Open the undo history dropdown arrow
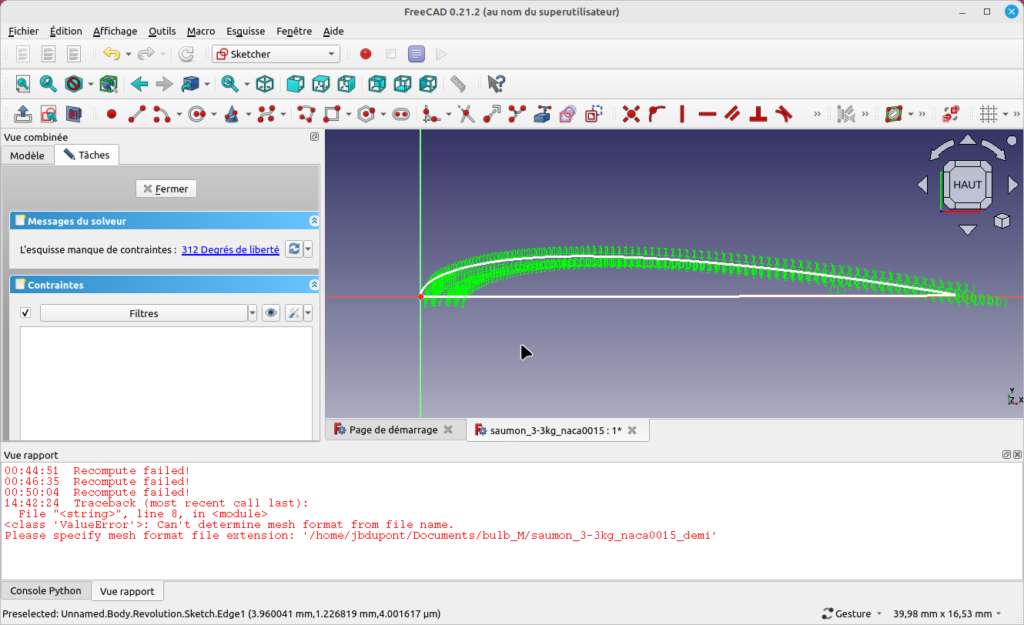This screenshot has width=1024, height=625. point(128,54)
